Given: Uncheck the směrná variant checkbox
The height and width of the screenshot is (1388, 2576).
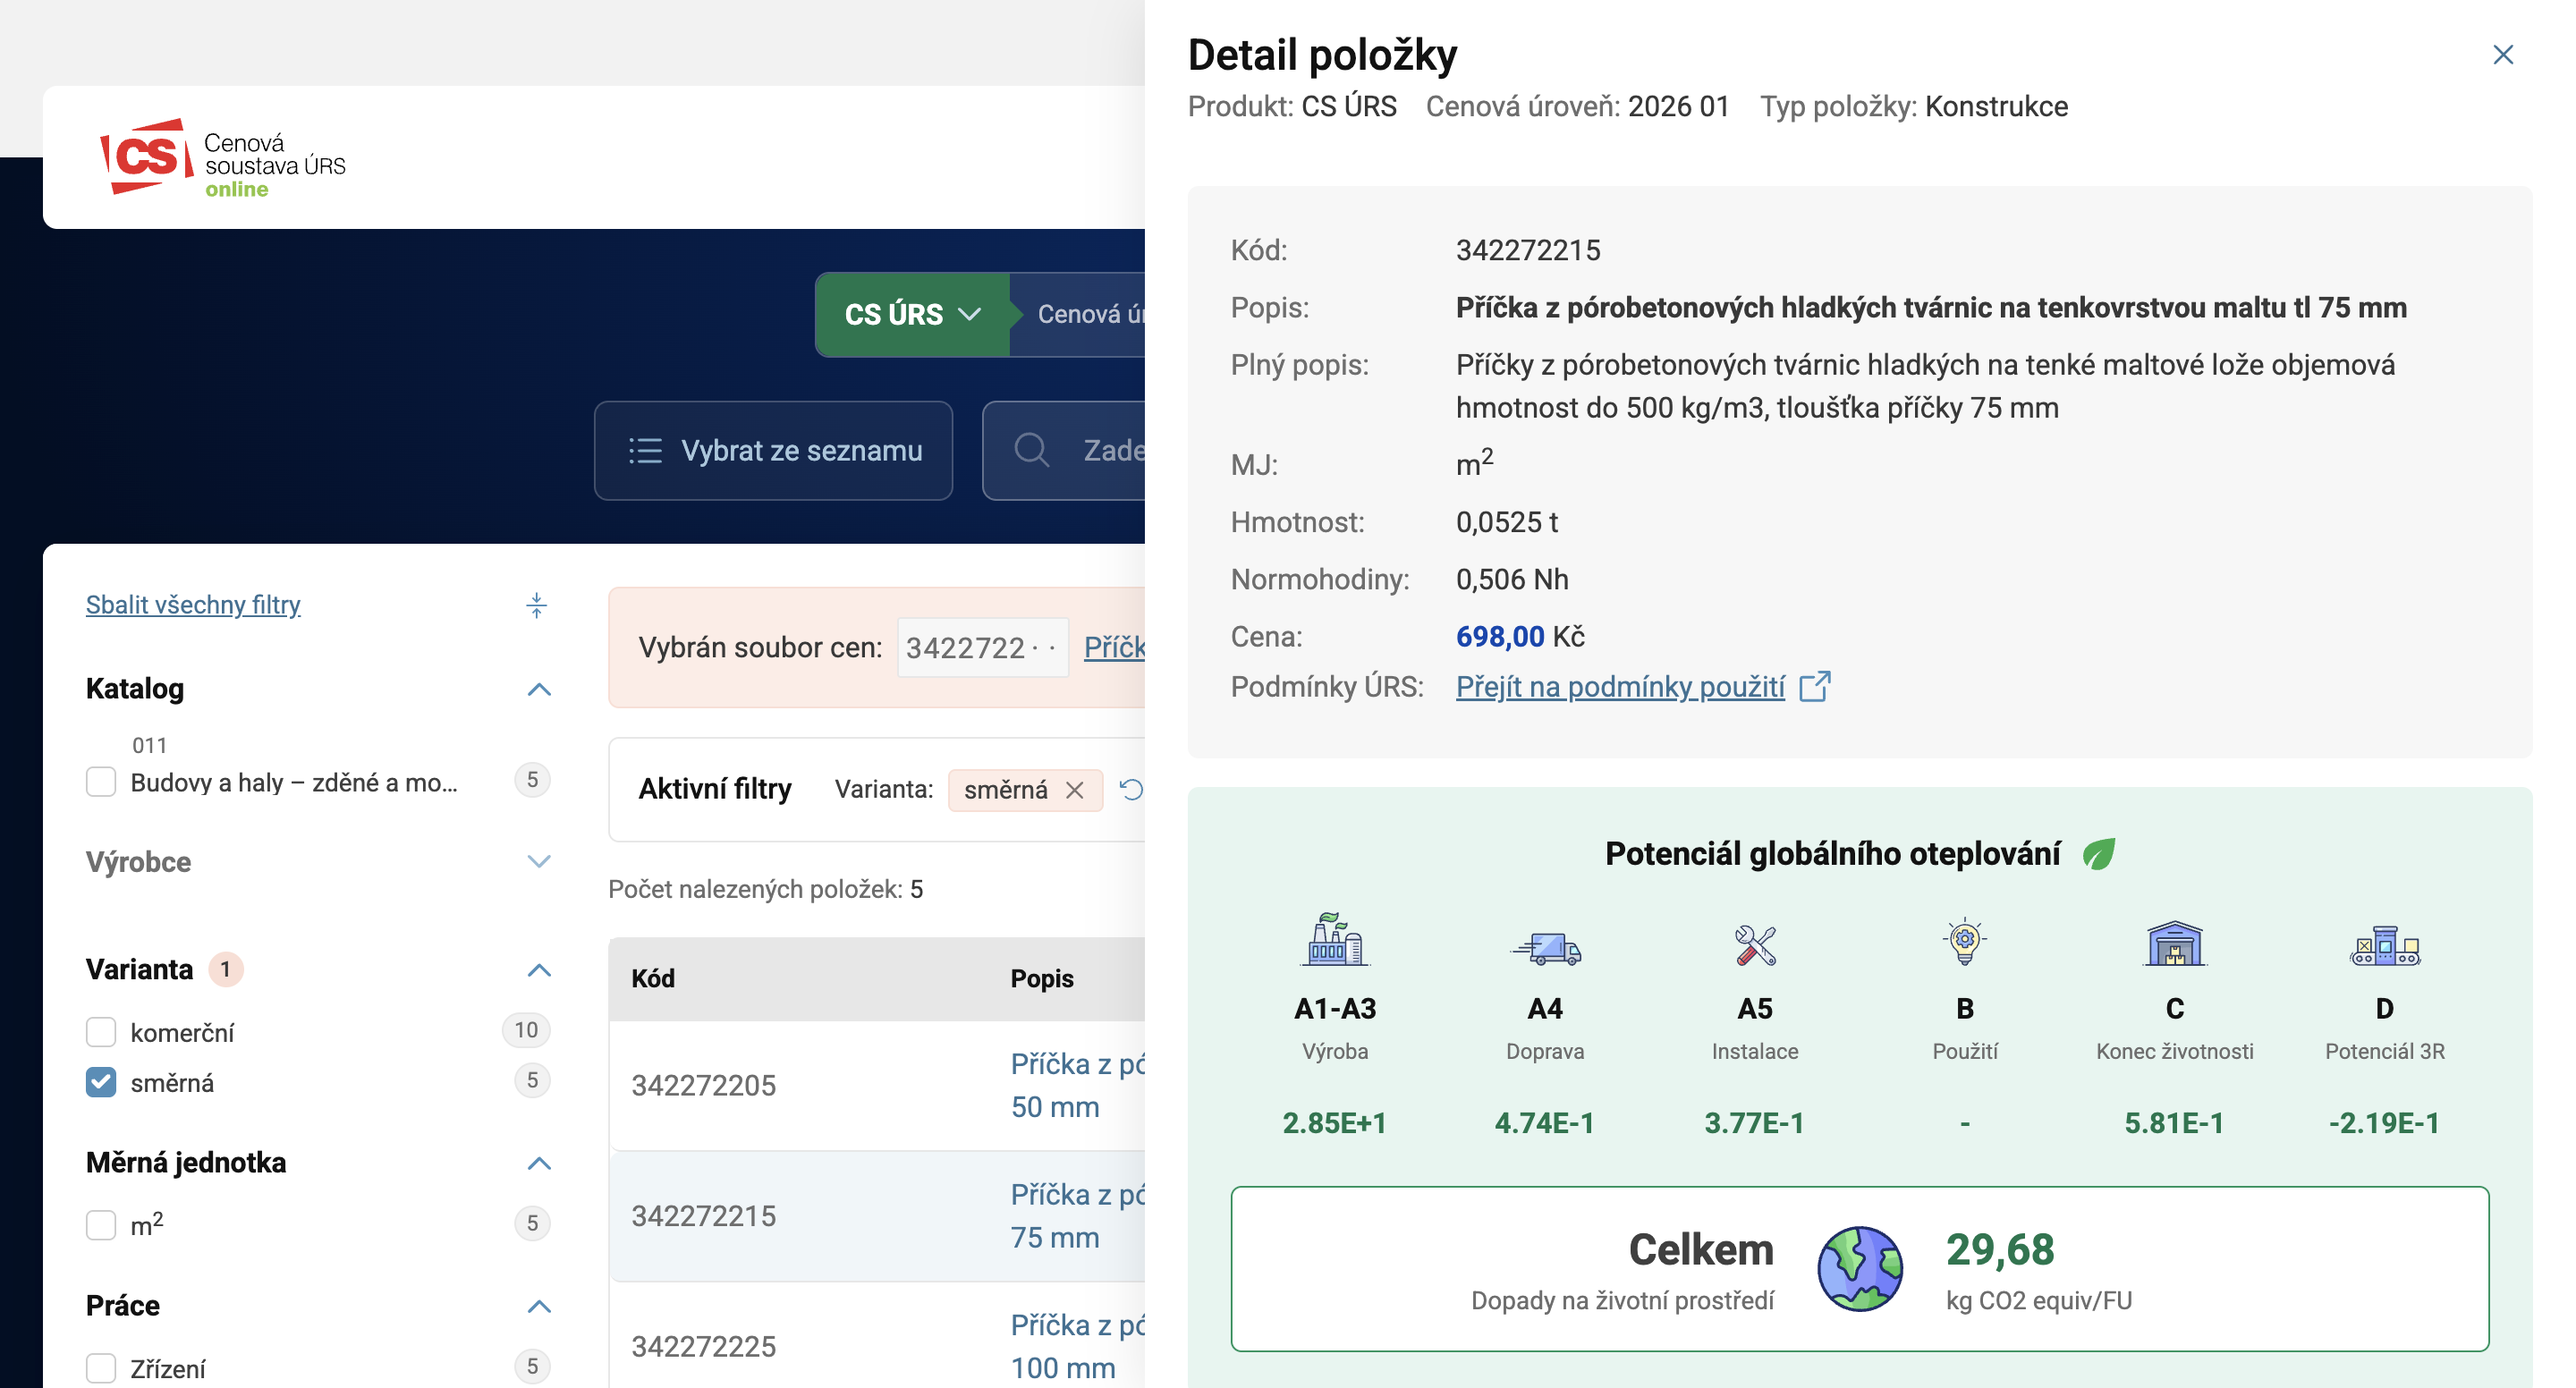Looking at the screenshot, I should click(101, 1082).
